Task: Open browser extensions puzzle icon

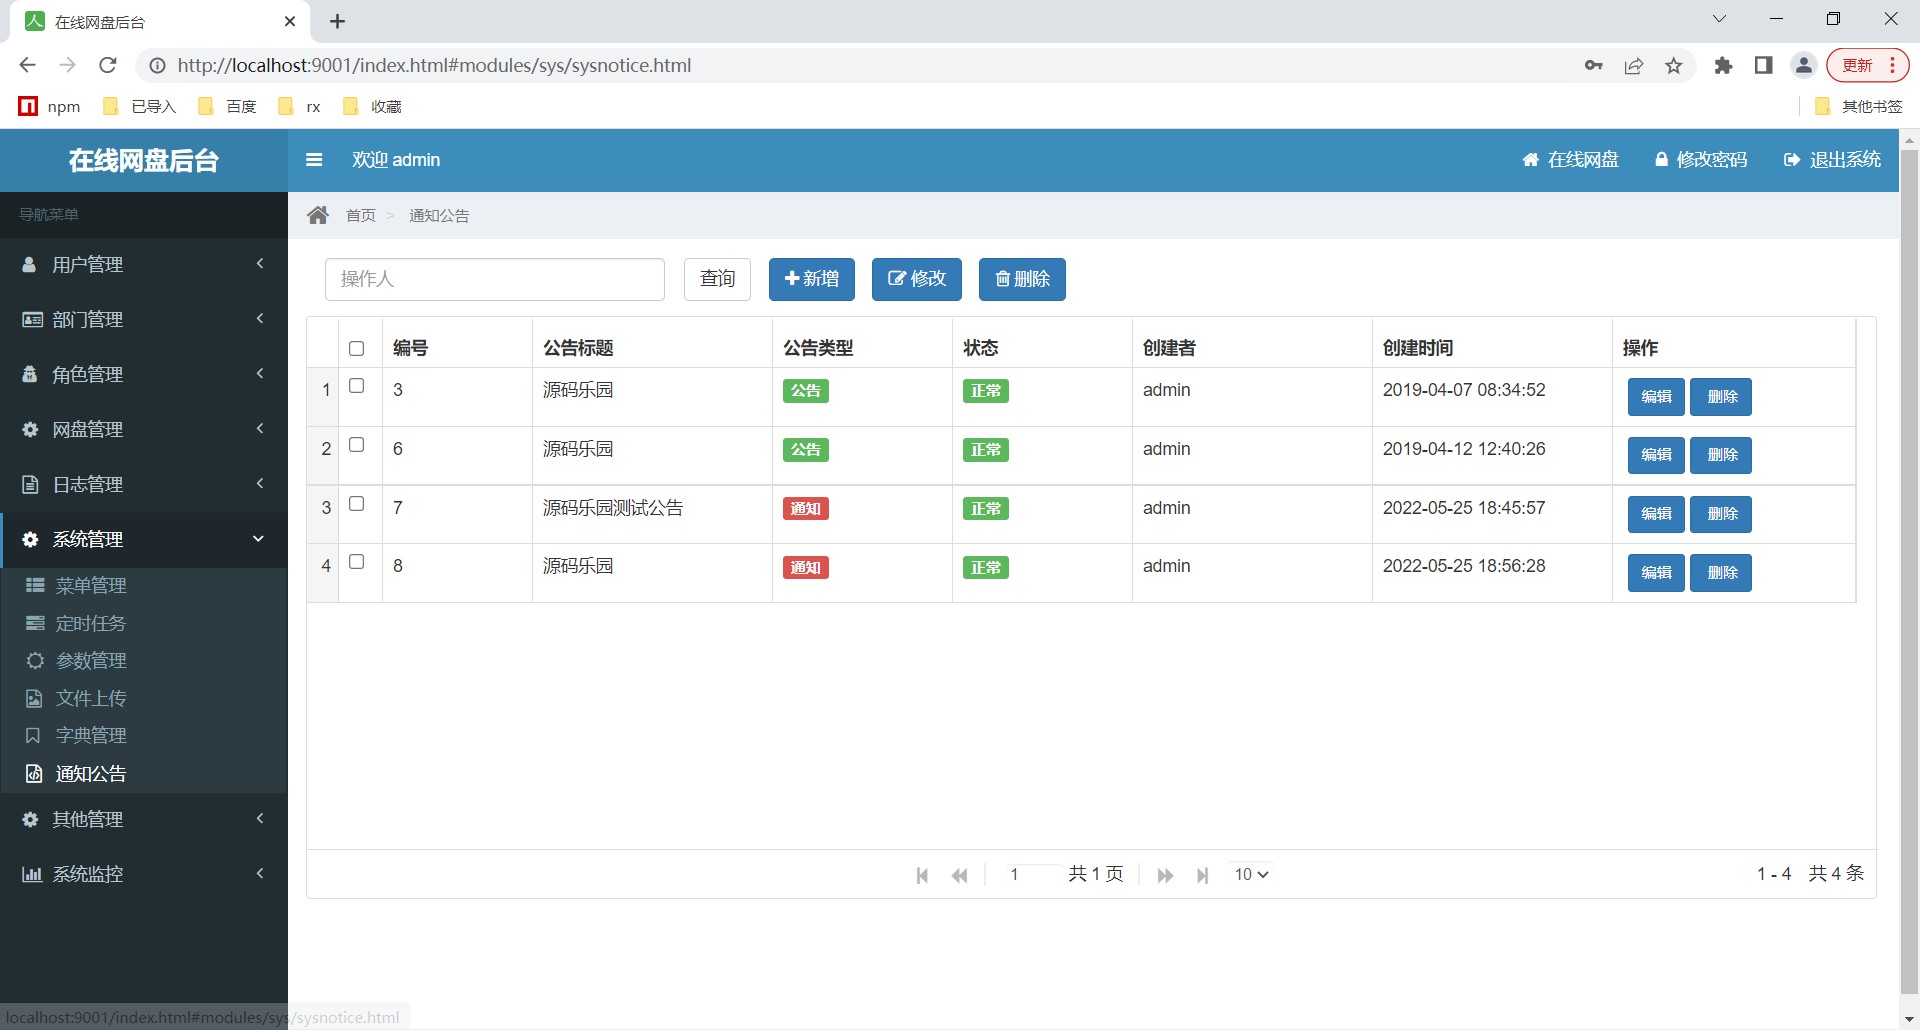Action: [1723, 66]
